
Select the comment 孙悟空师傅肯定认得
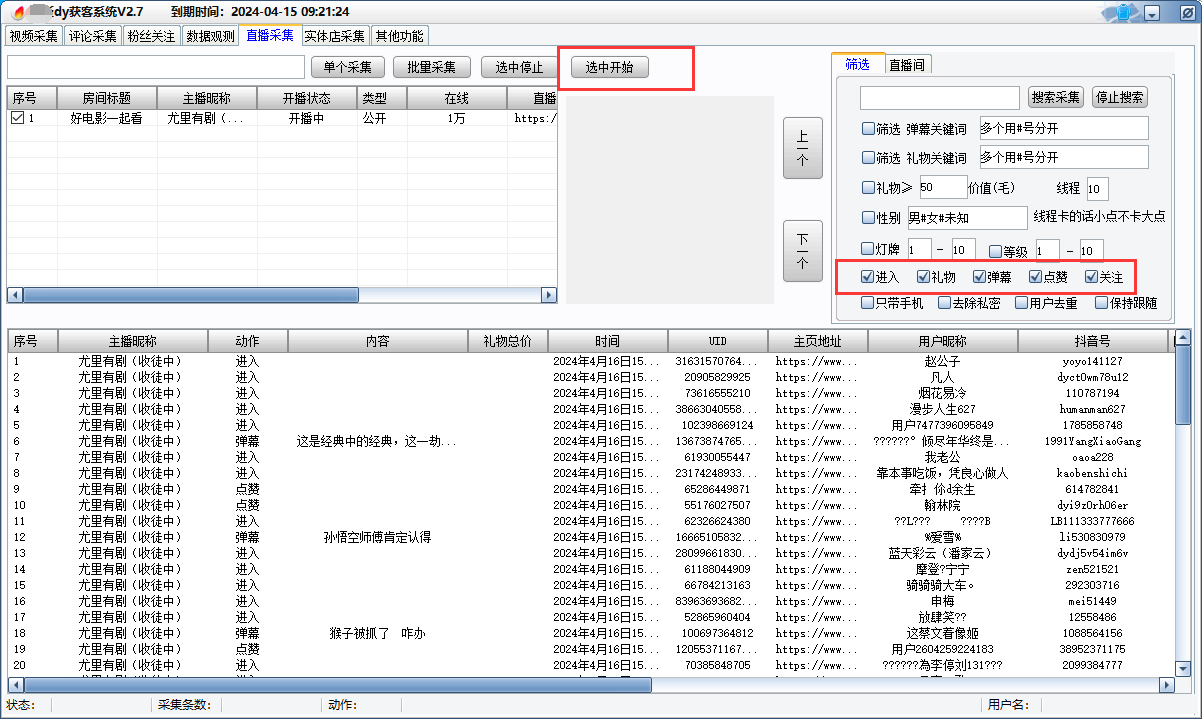click(x=377, y=537)
